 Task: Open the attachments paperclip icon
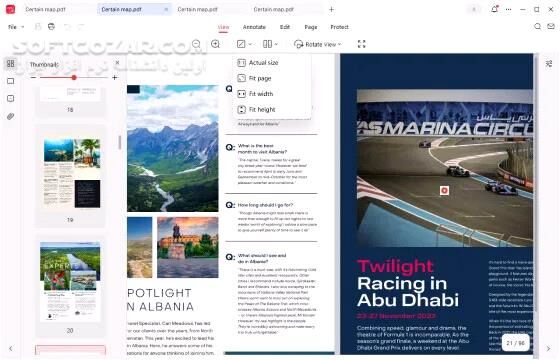[x=11, y=116]
